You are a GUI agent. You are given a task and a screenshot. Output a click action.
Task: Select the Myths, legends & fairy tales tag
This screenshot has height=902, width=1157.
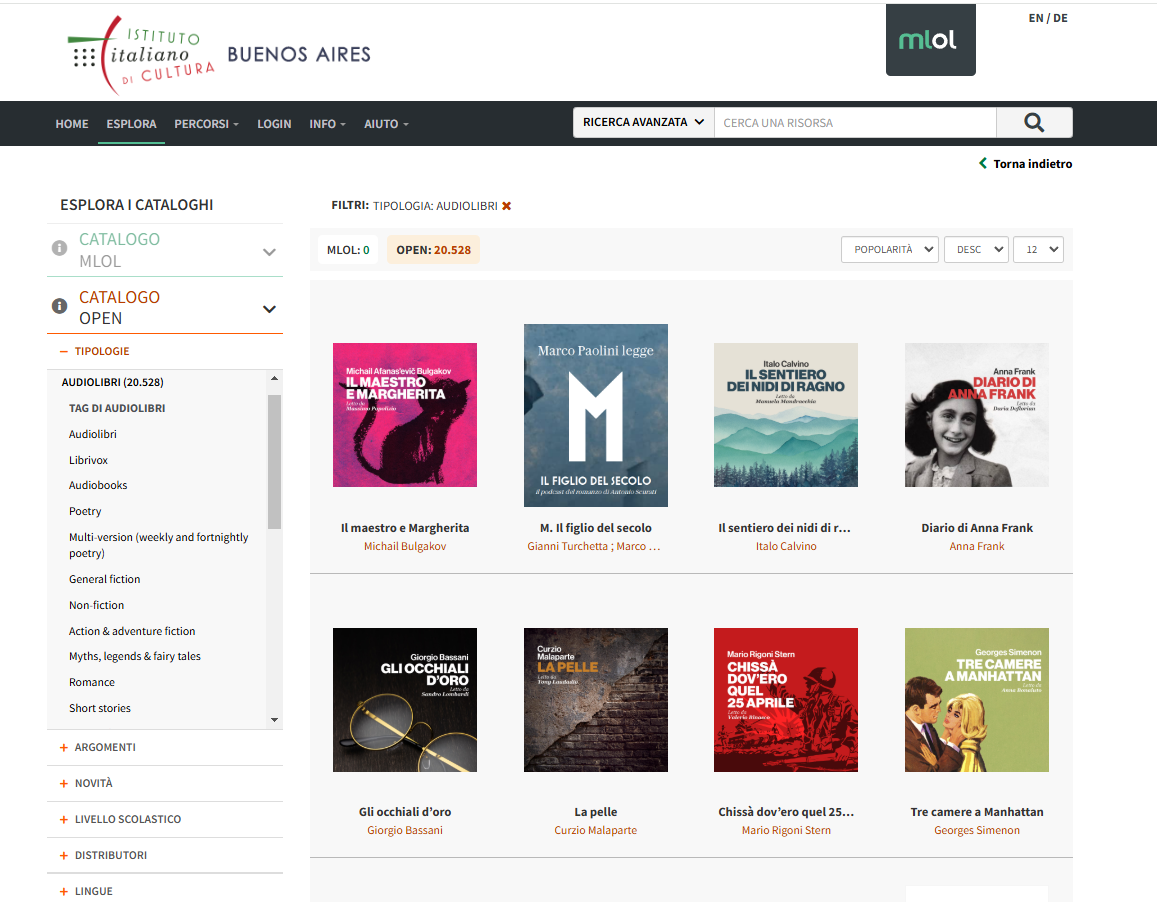pyautogui.click(x=134, y=656)
